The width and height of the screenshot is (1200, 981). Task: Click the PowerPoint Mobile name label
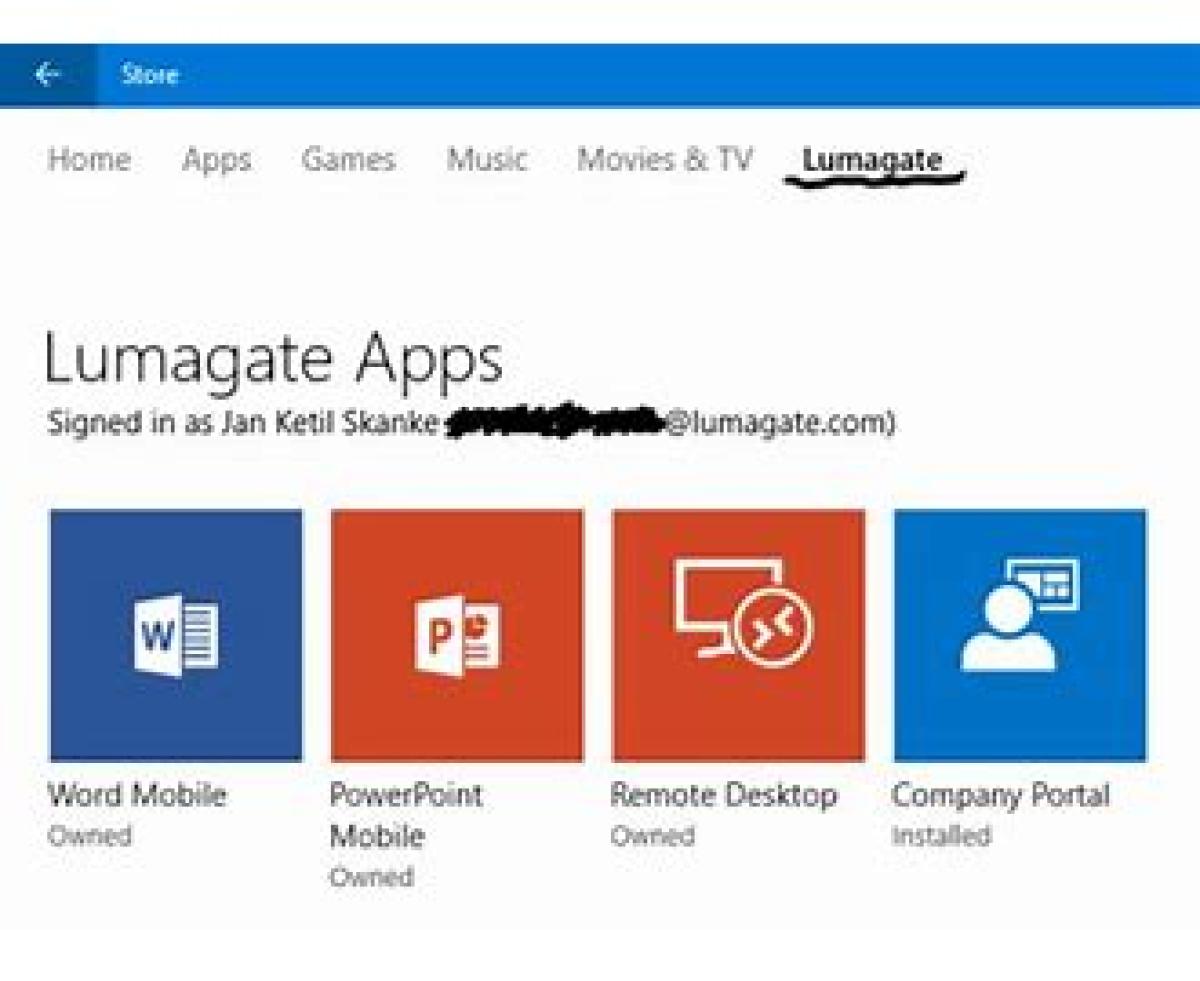[406, 815]
